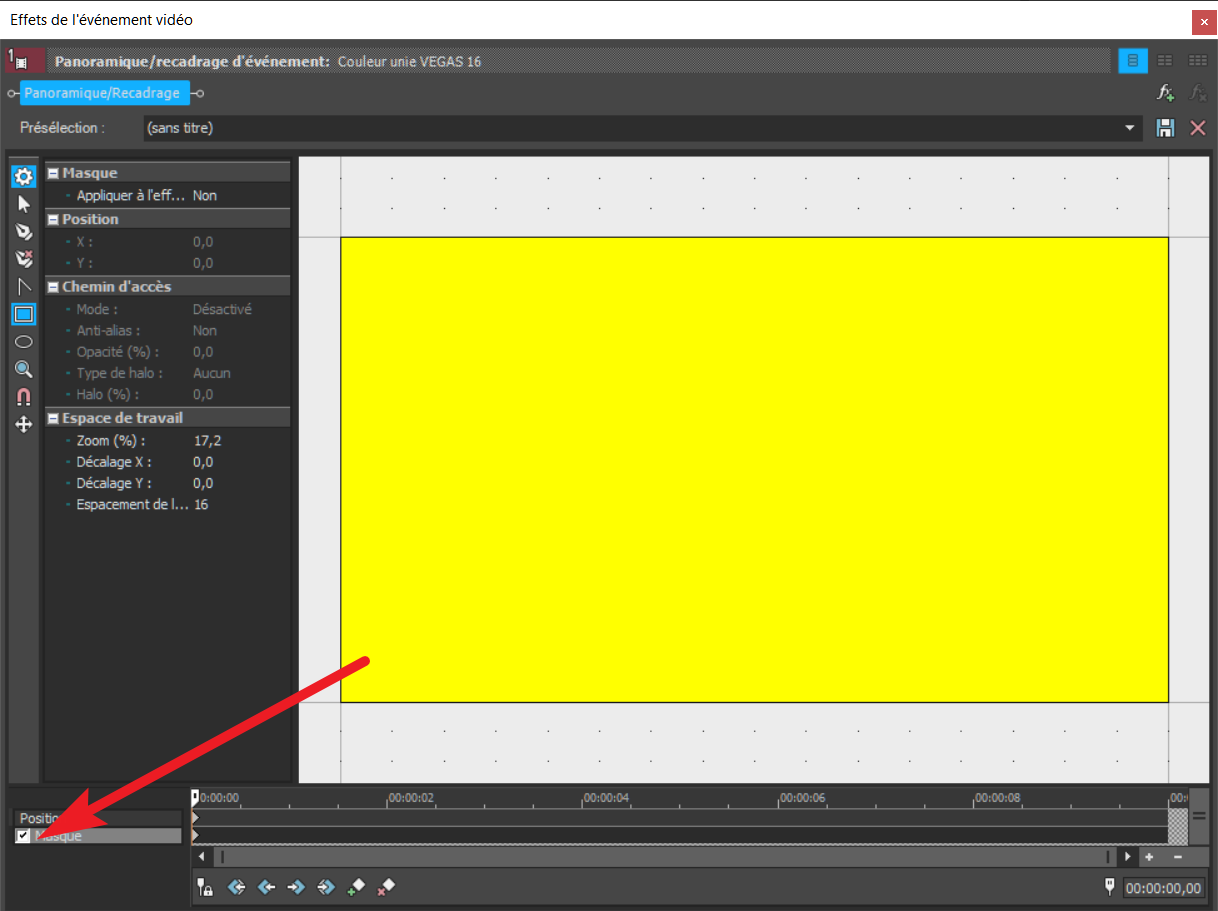
Task: Open the Présélection dropdown arrow
Action: click(1131, 128)
